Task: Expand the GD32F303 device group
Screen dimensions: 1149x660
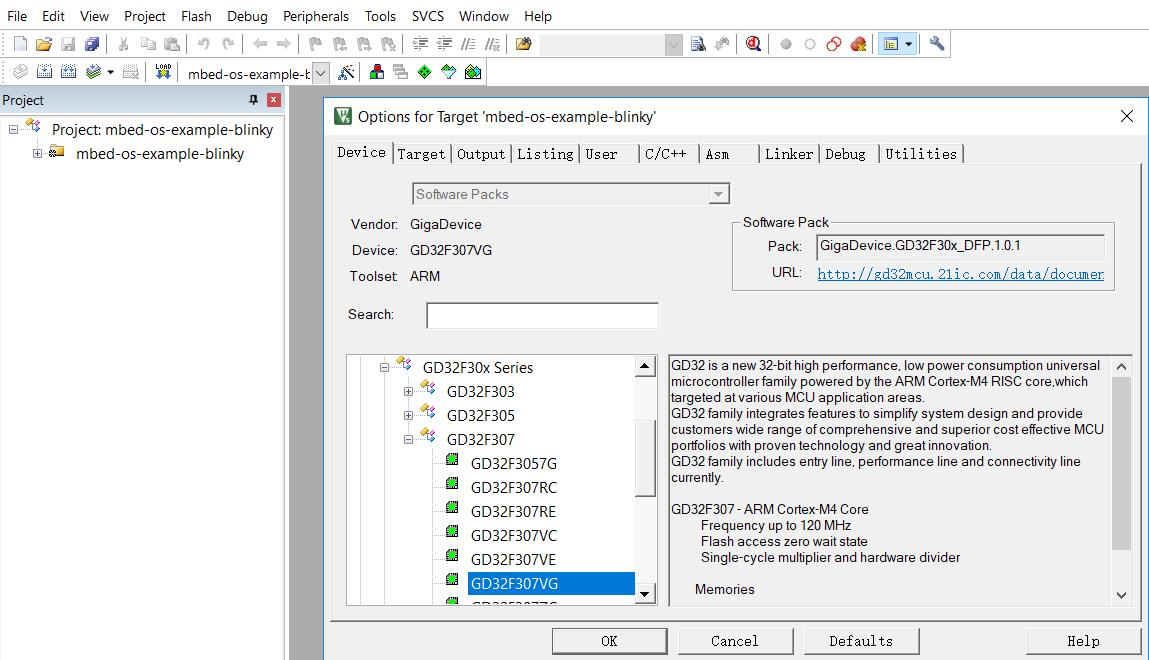Action: pos(408,391)
